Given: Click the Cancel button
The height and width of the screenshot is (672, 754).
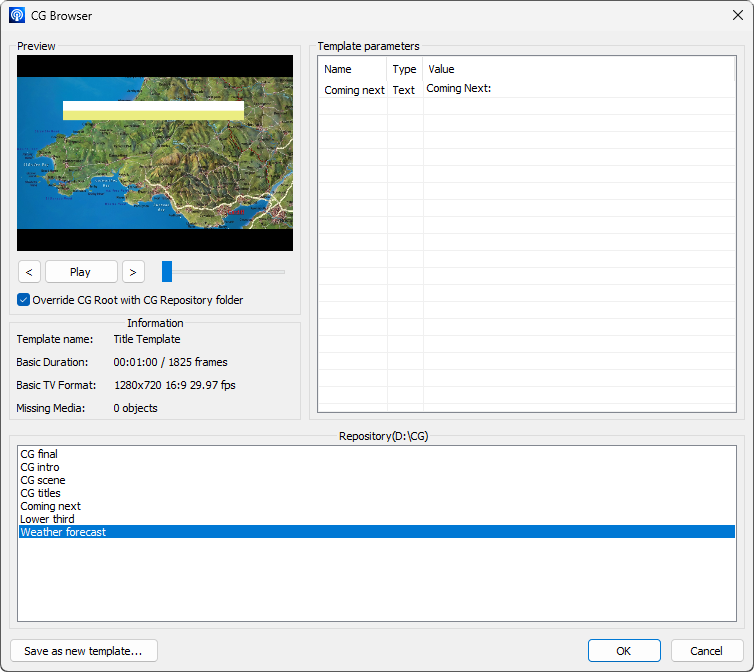Looking at the screenshot, I should [x=706, y=651].
